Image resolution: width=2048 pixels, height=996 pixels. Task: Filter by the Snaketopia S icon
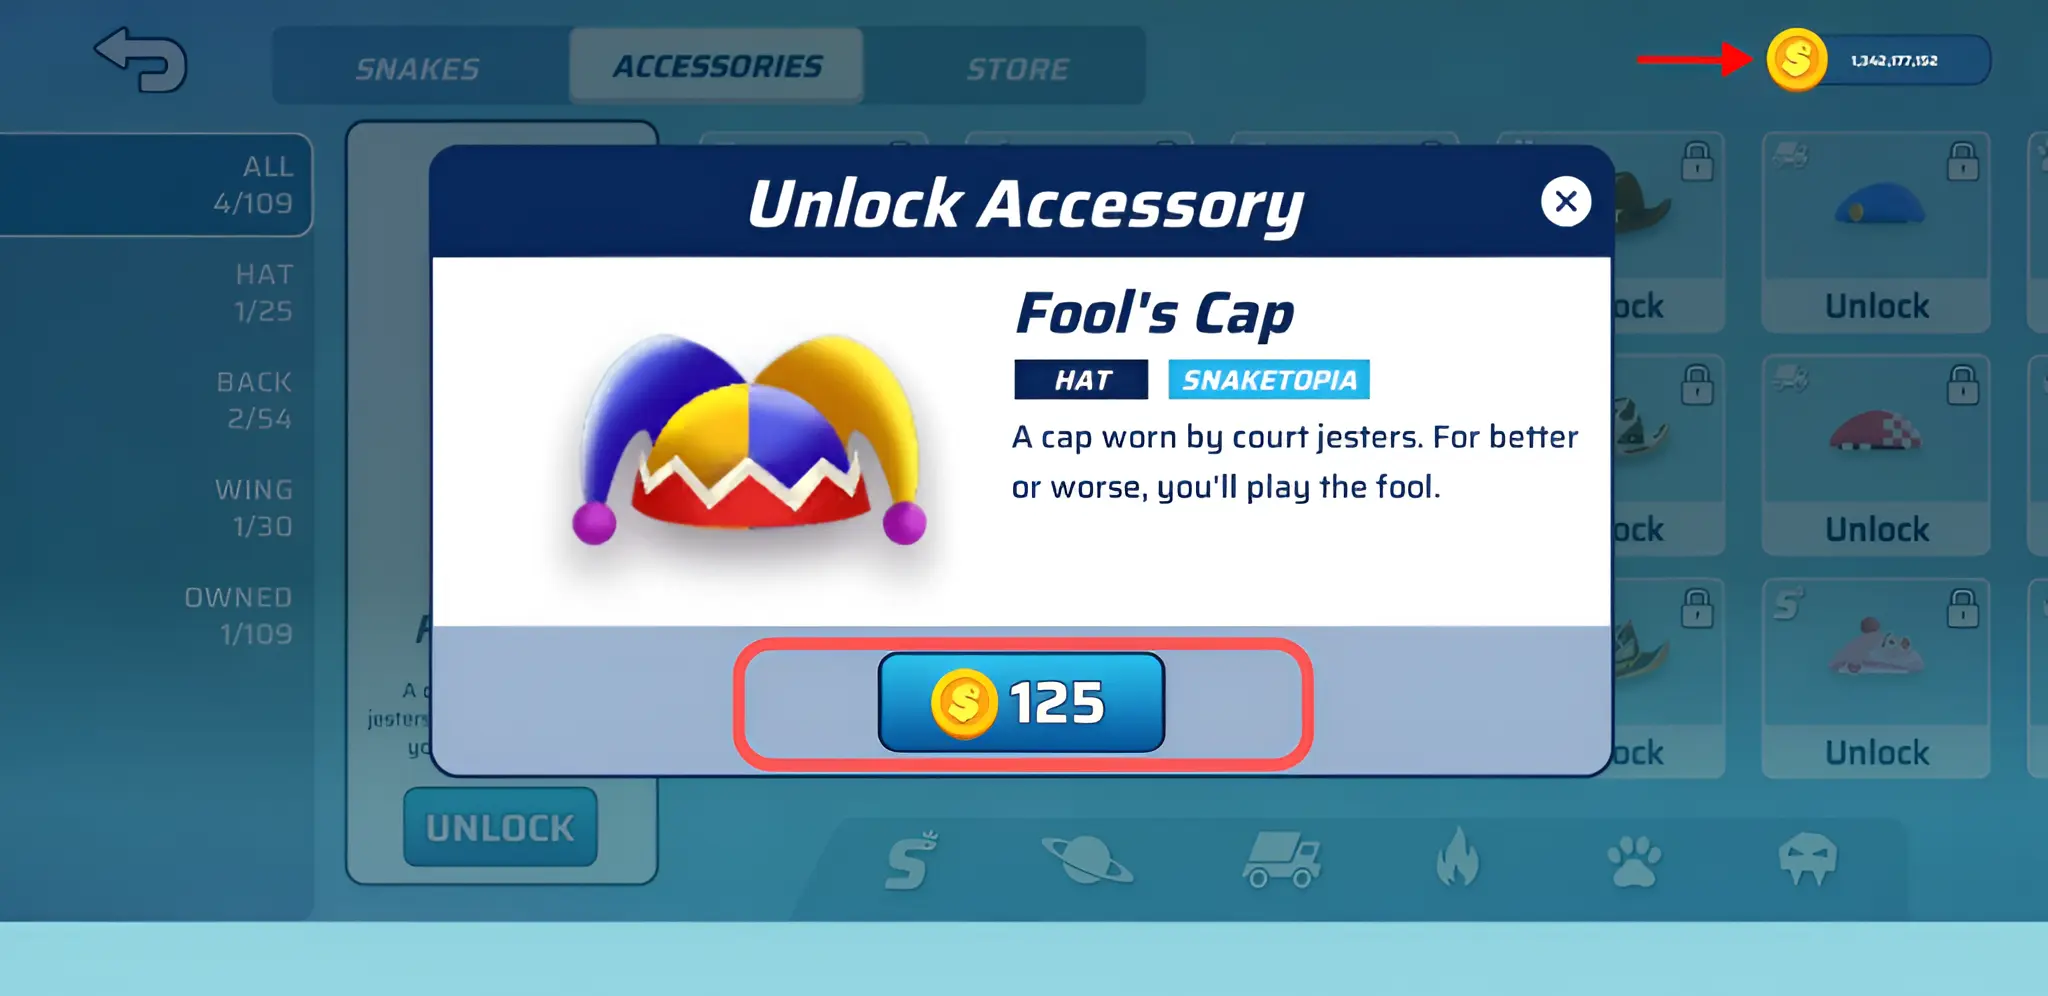912,860
